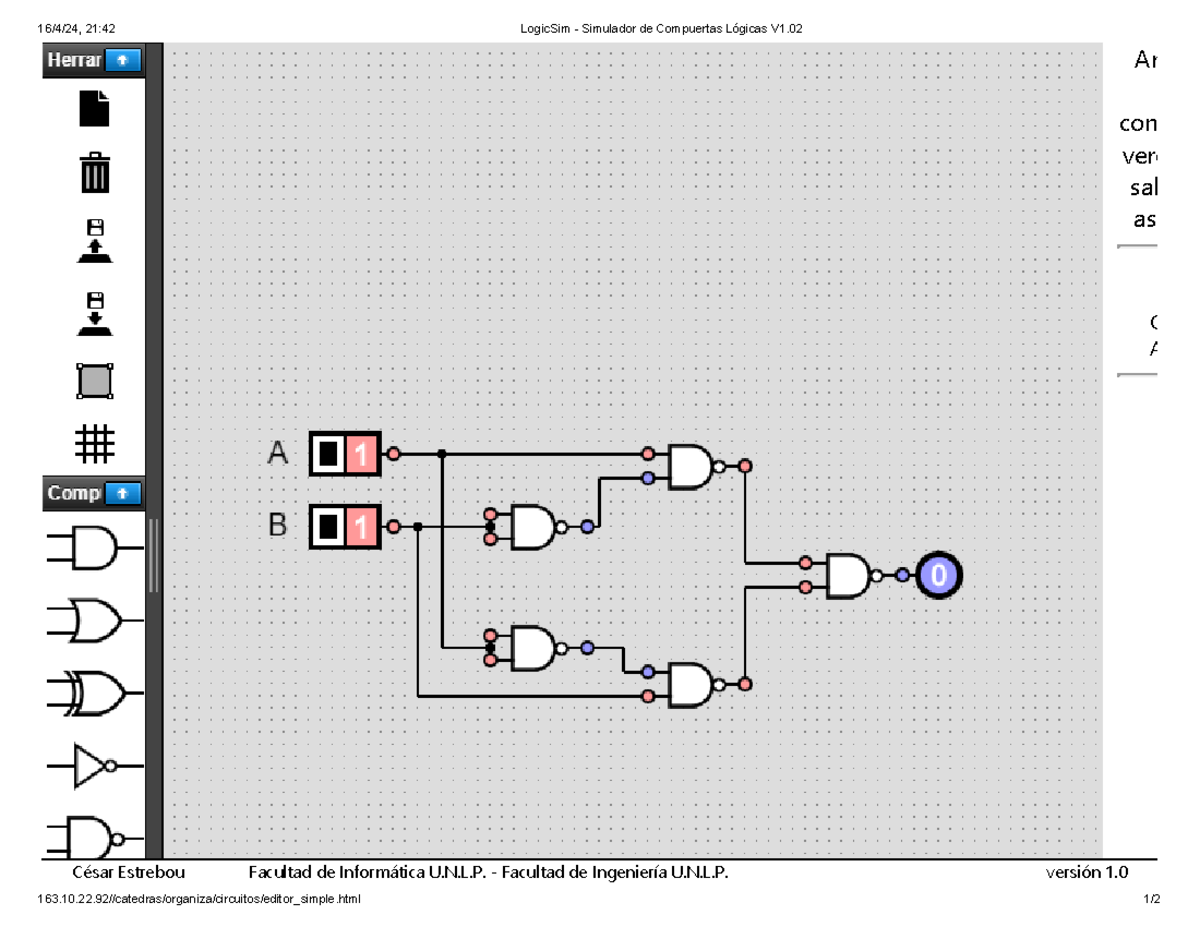The image size is (1200, 927).
Task: Select the final NAND gate before output
Action: tap(849, 575)
